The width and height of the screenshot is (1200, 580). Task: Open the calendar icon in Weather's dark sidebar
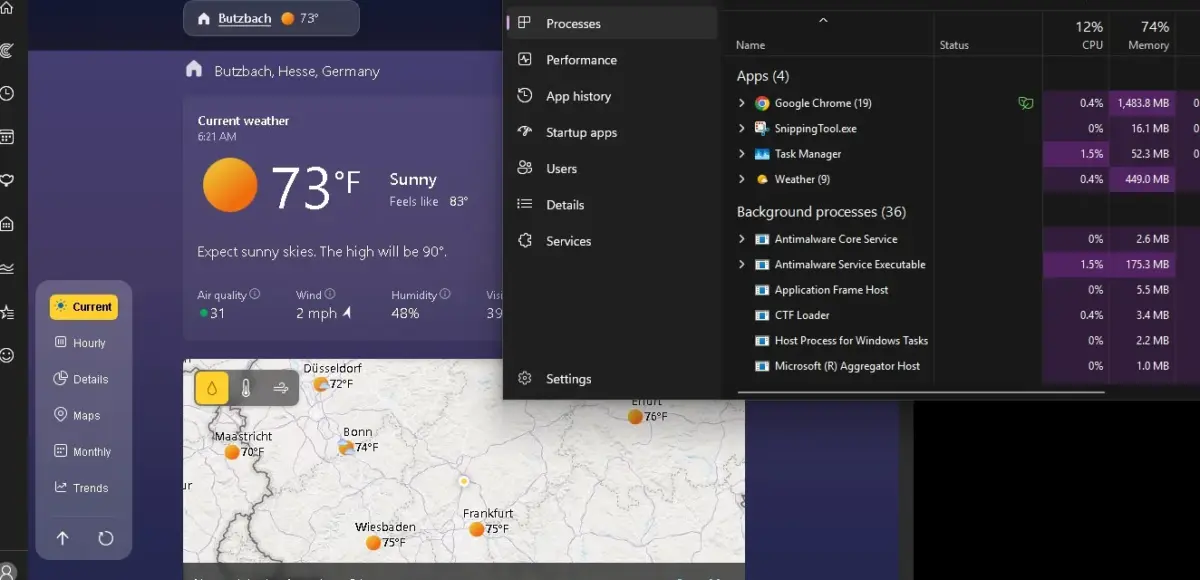point(6,137)
